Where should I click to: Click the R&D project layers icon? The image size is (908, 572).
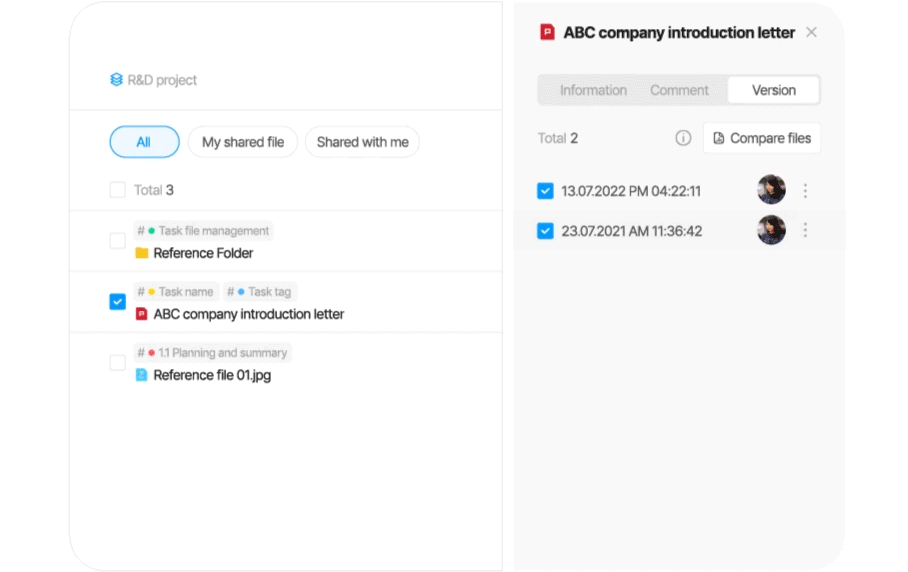coord(116,79)
